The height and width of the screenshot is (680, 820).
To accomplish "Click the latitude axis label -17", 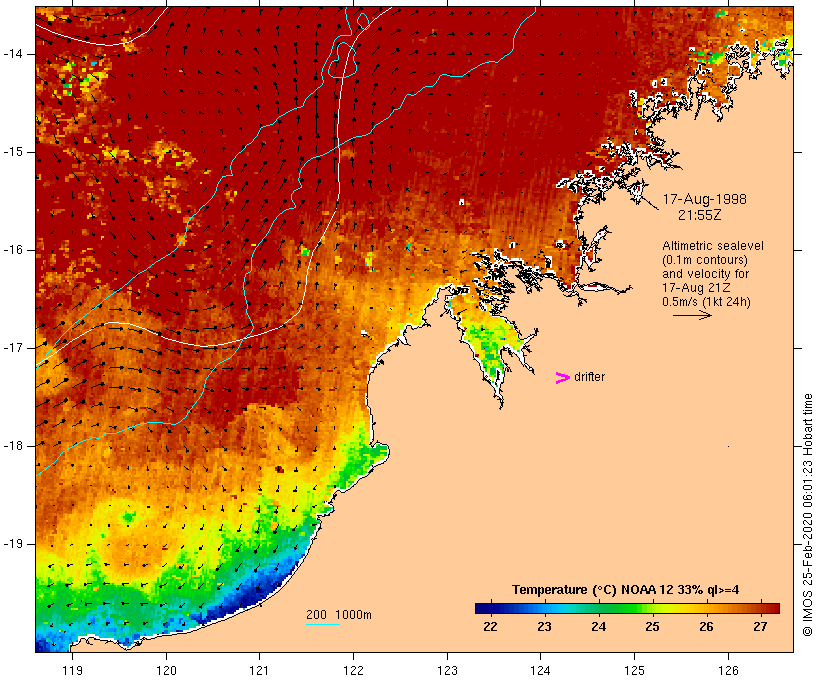I will pos(13,348).
